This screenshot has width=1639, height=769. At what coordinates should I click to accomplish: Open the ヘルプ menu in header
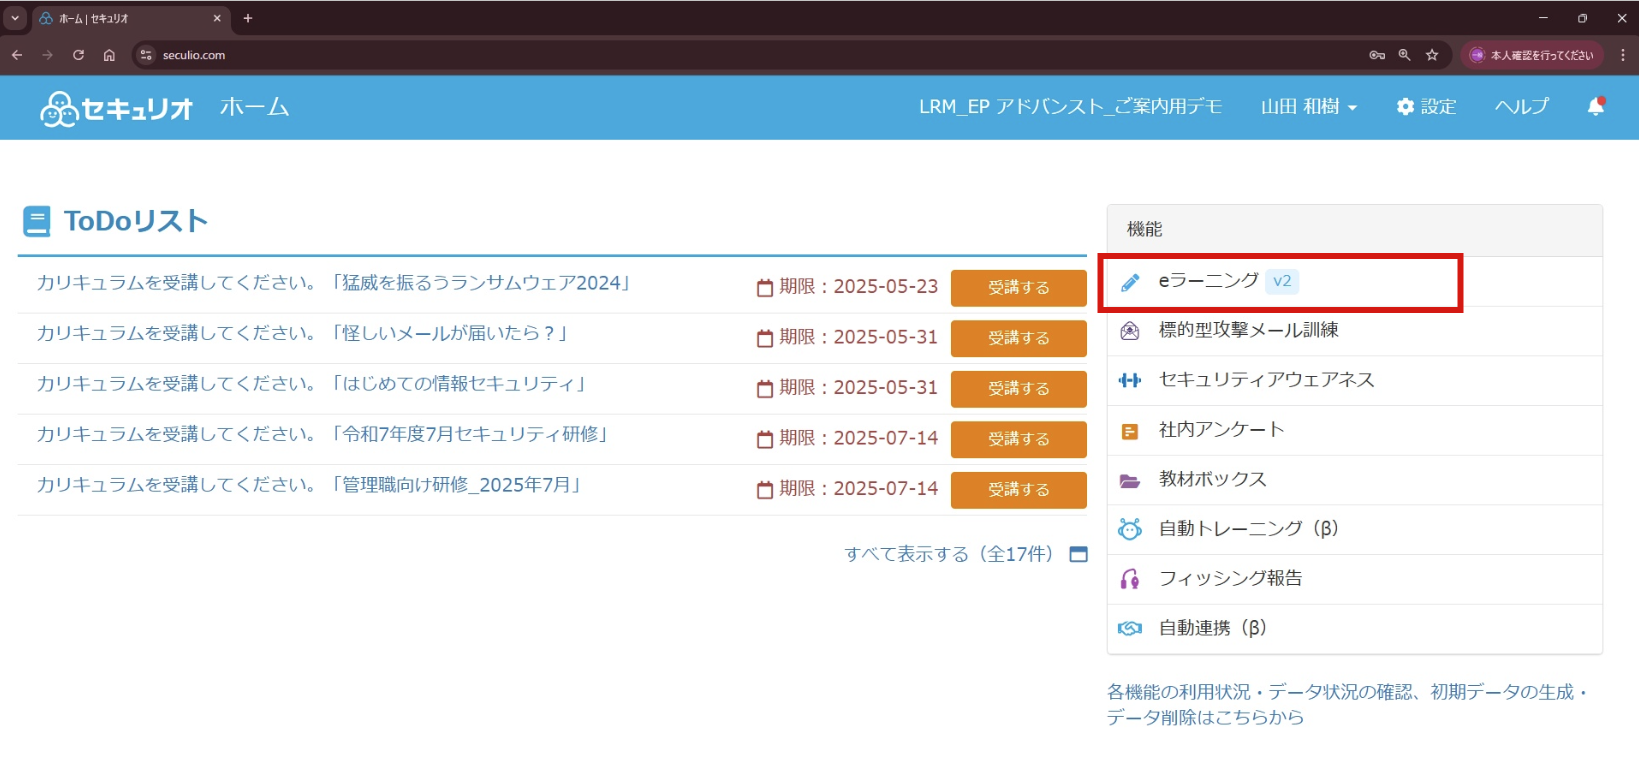(1521, 106)
